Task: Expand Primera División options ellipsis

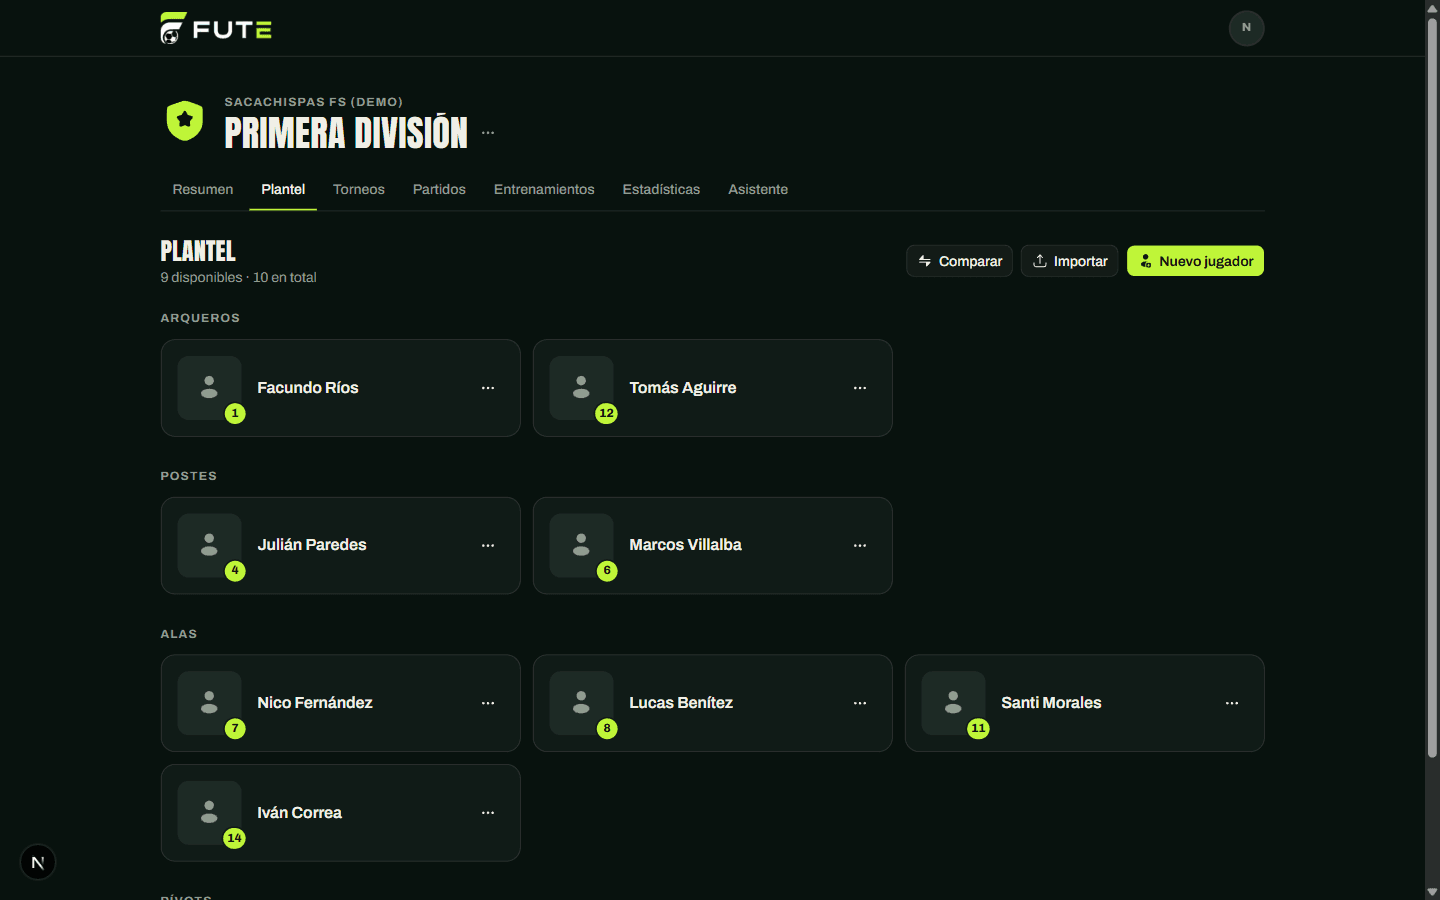Action: coord(488,133)
